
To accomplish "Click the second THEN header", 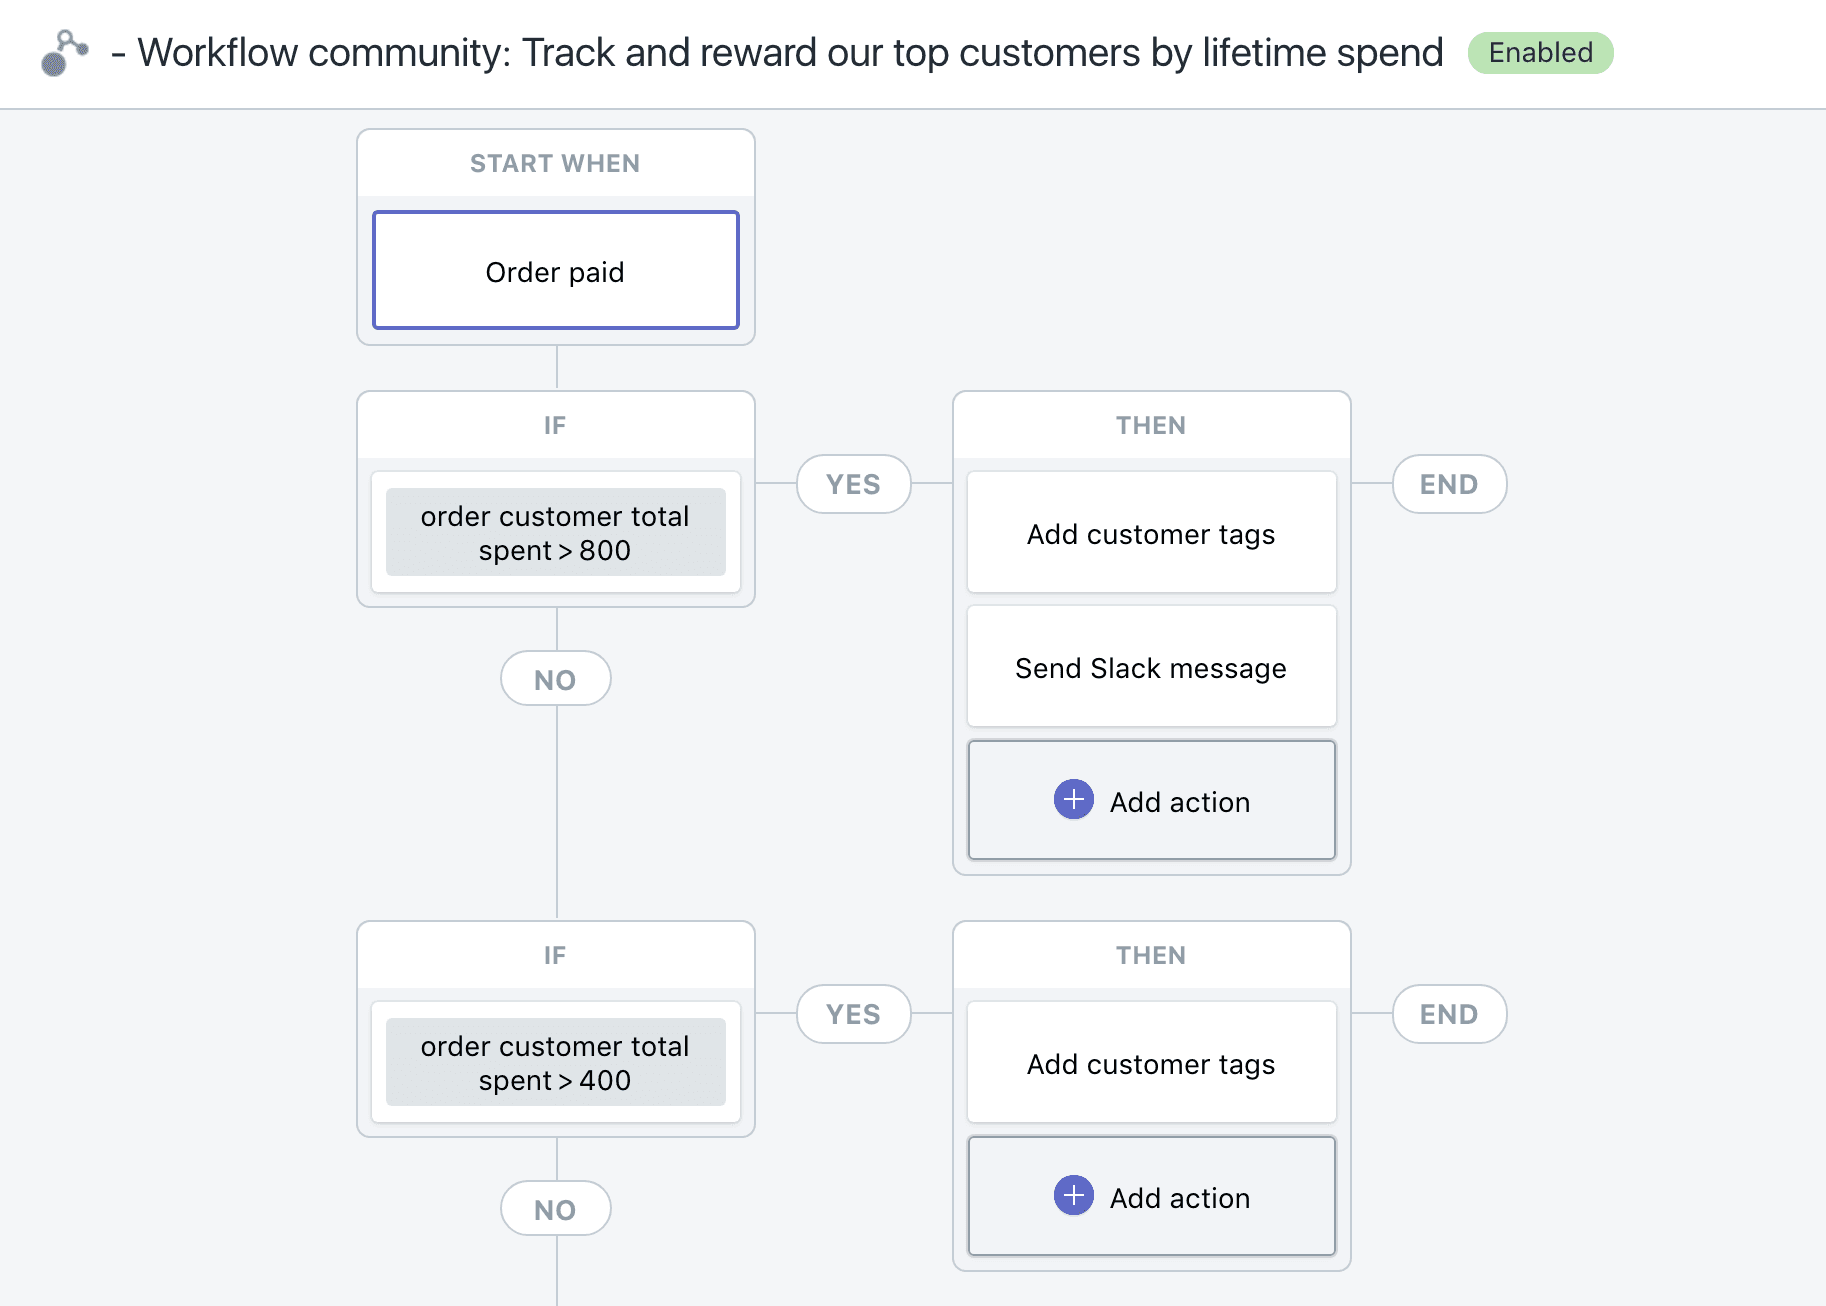I will 1152,955.
